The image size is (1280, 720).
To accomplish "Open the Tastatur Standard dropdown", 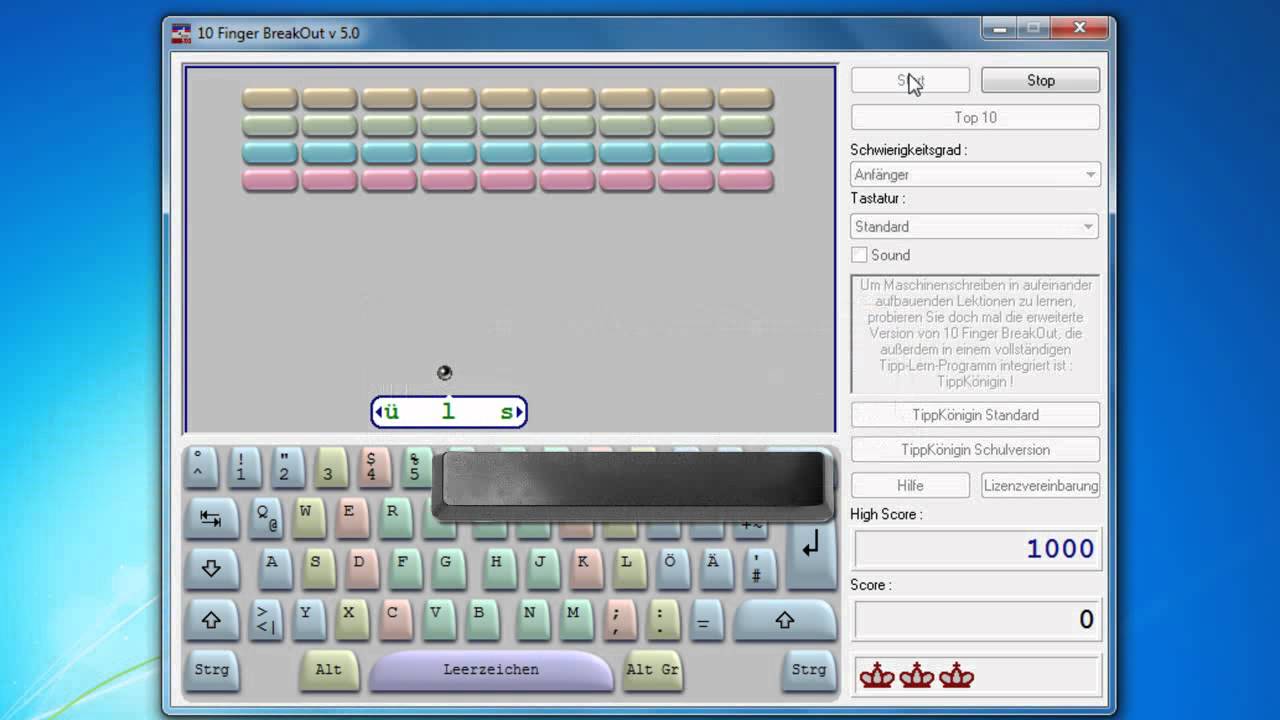I will tap(975, 226).
